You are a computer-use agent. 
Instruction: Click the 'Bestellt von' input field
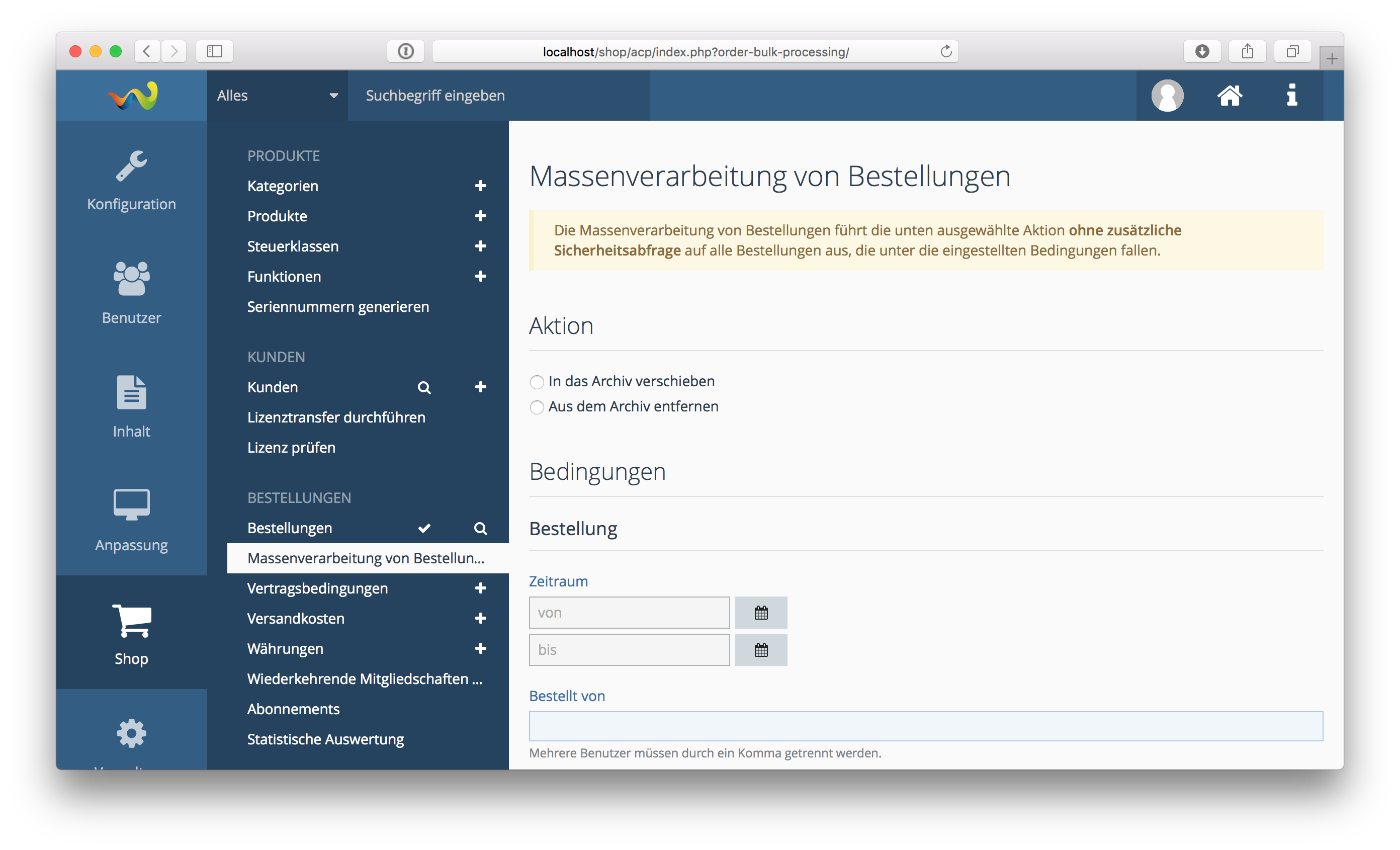click(x=925, y=726)
